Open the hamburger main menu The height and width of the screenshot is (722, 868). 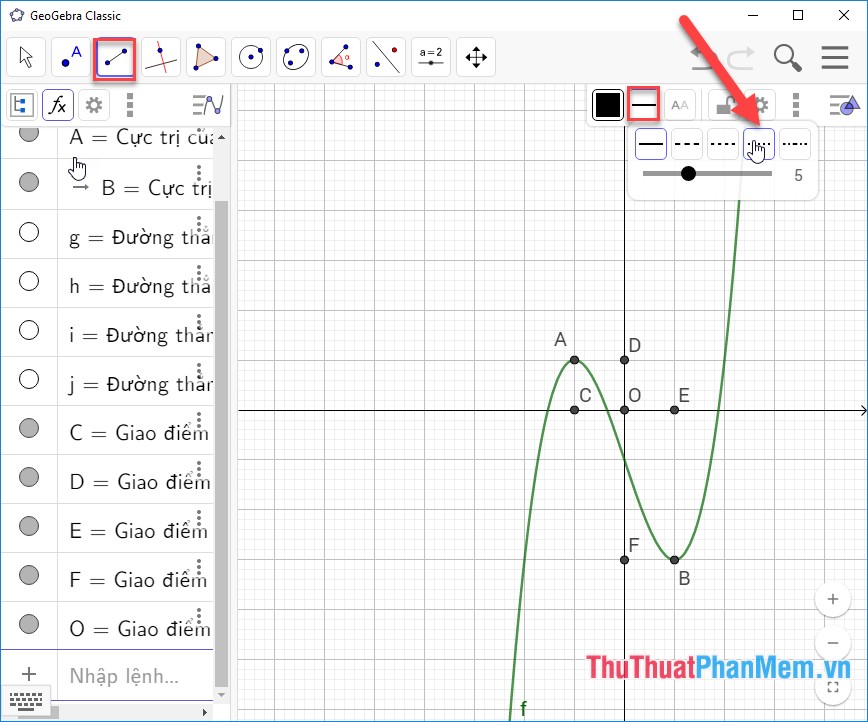835,57
